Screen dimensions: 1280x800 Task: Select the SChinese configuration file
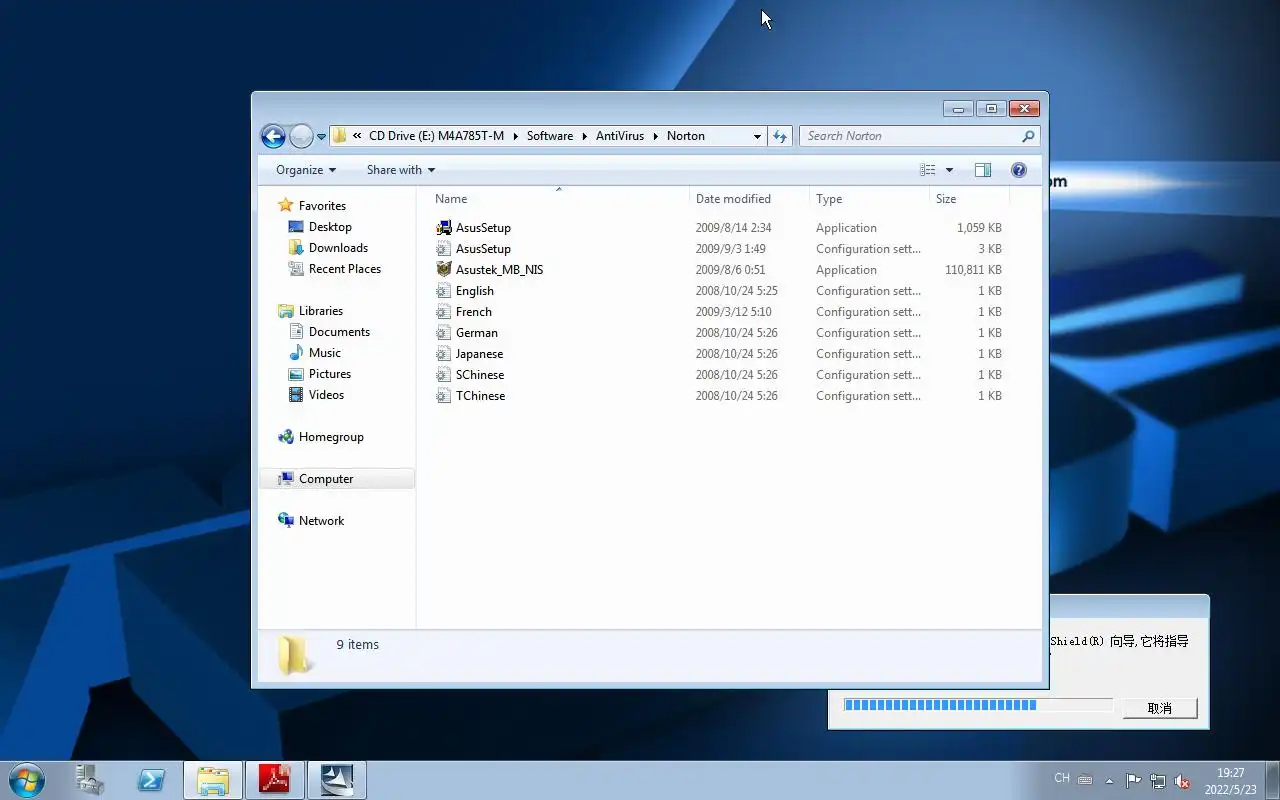(x=480, y=375)
